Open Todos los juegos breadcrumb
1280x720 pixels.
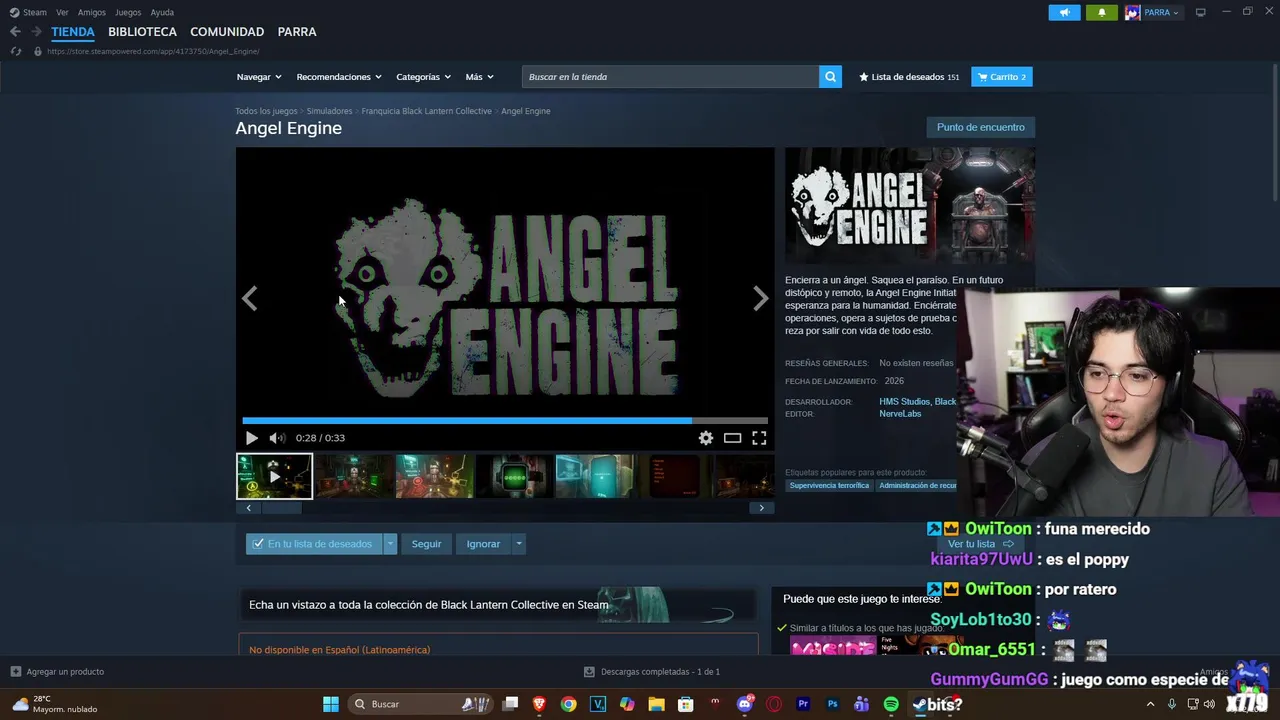click(x=266, y=111)
